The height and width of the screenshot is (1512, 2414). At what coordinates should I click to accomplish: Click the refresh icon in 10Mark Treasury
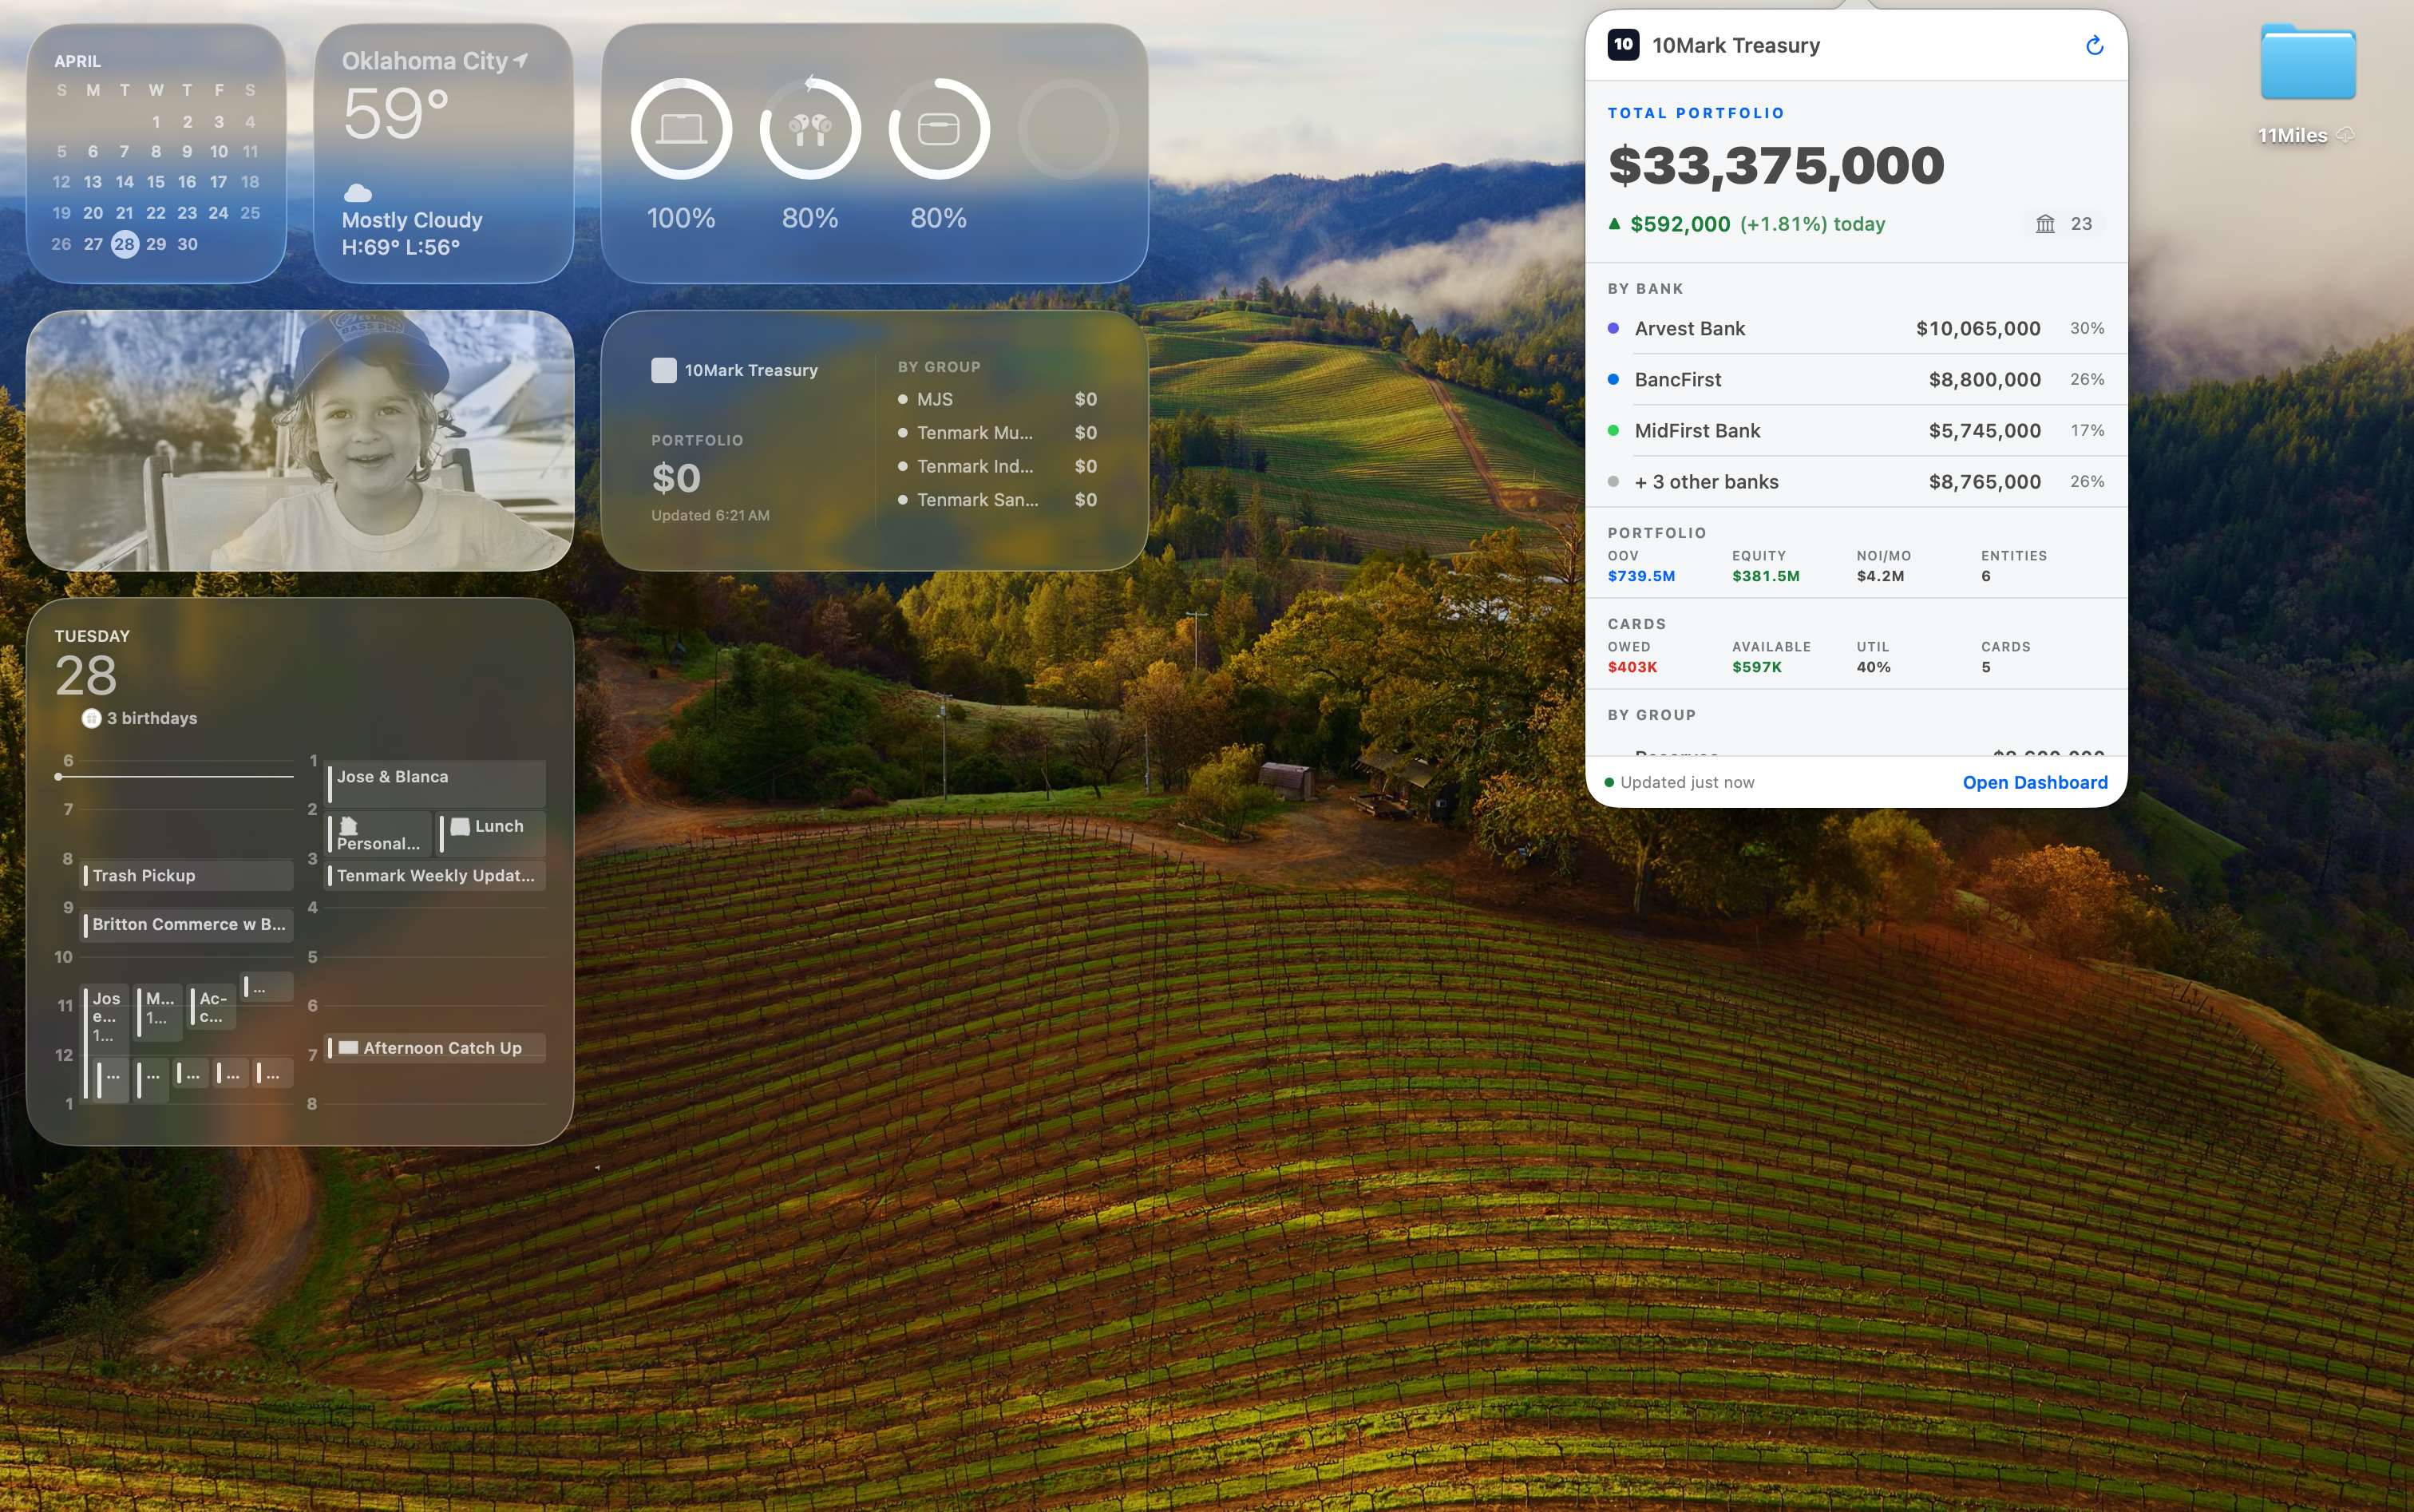coord(2094,45)
